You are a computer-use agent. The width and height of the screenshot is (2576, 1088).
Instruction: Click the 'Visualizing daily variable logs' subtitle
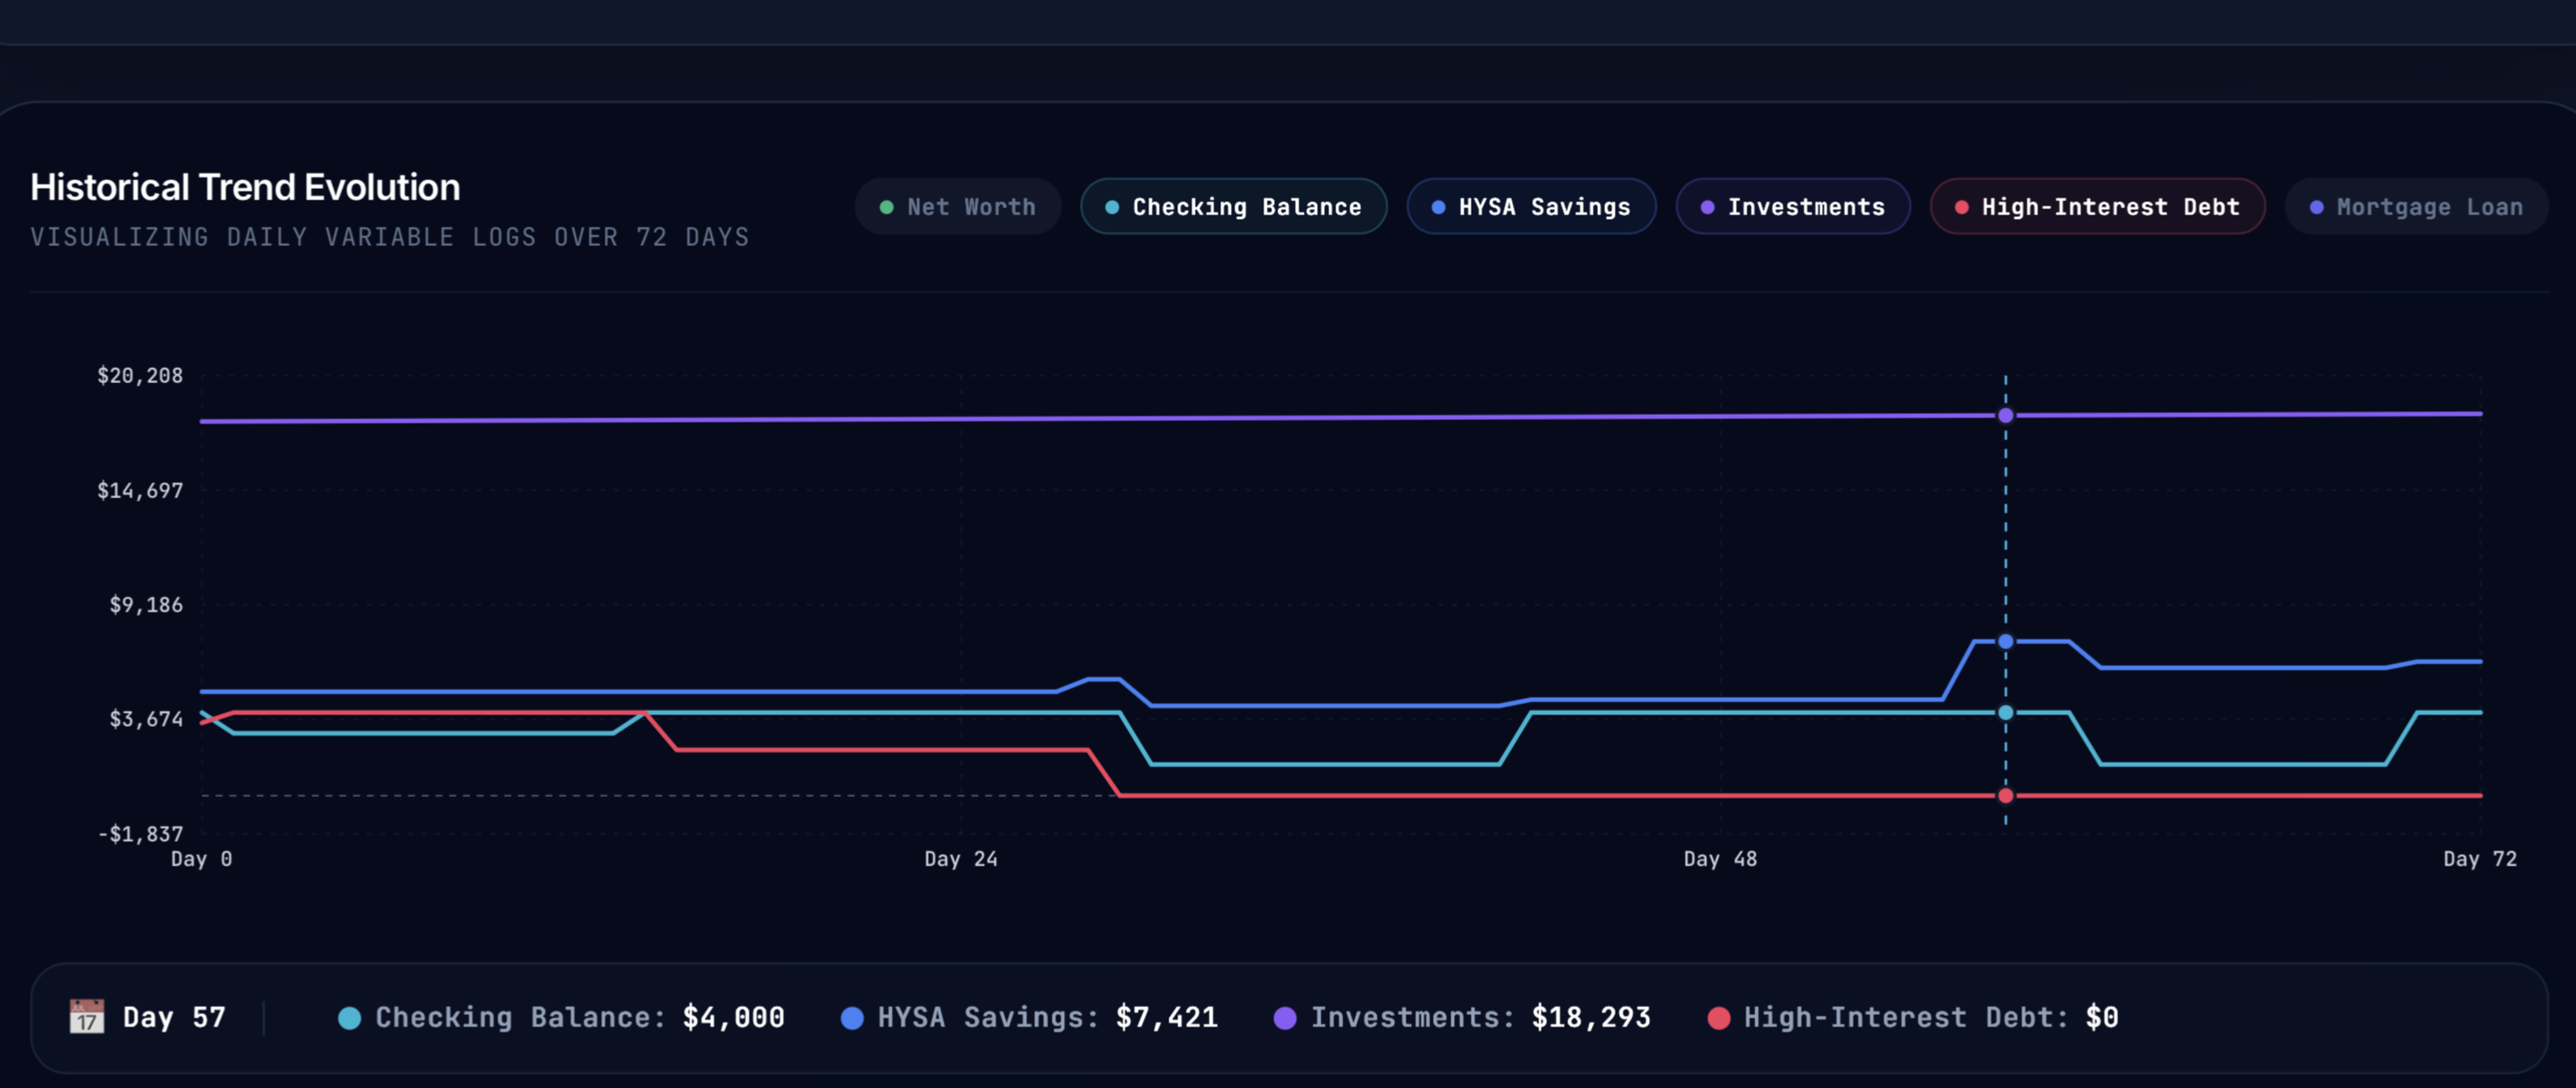(x=390, y=237)
